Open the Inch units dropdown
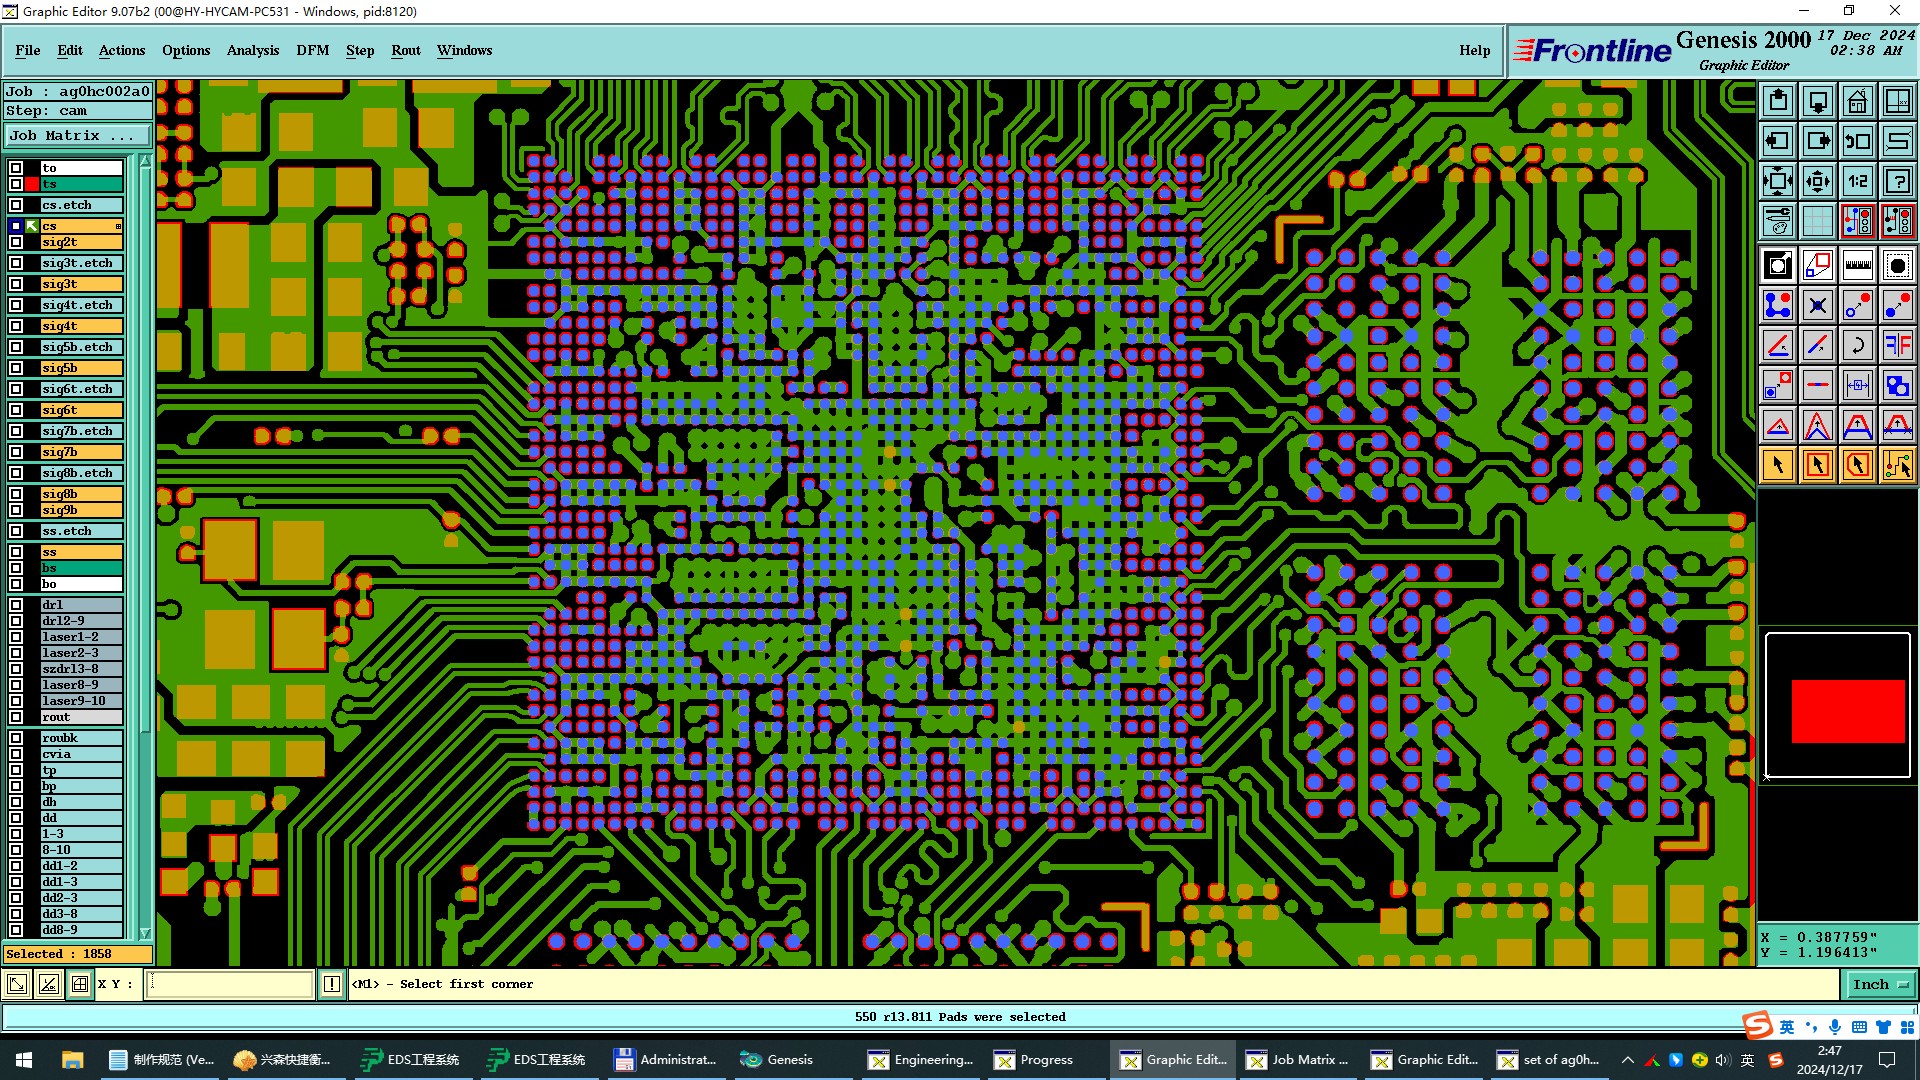The height and width of the screenshot is (1080, 1920). (1879, 985)
